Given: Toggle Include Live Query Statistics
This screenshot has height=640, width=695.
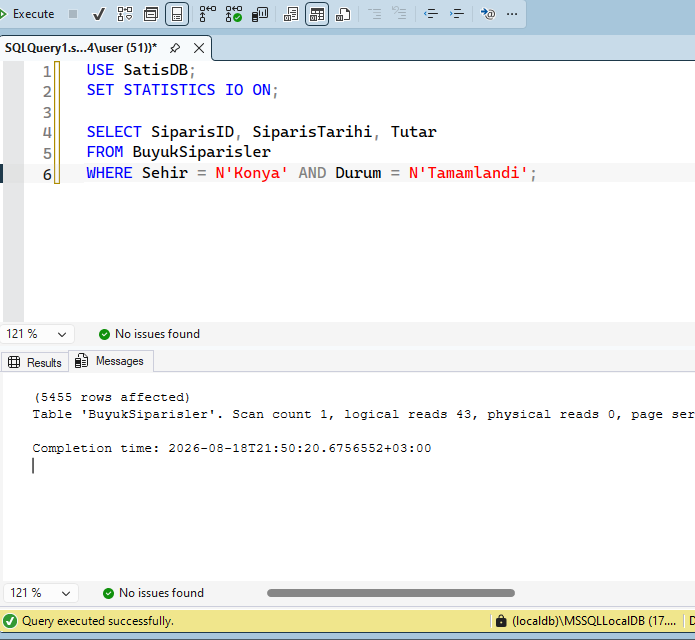Looking at the screenshot, I should click(234, 14).
